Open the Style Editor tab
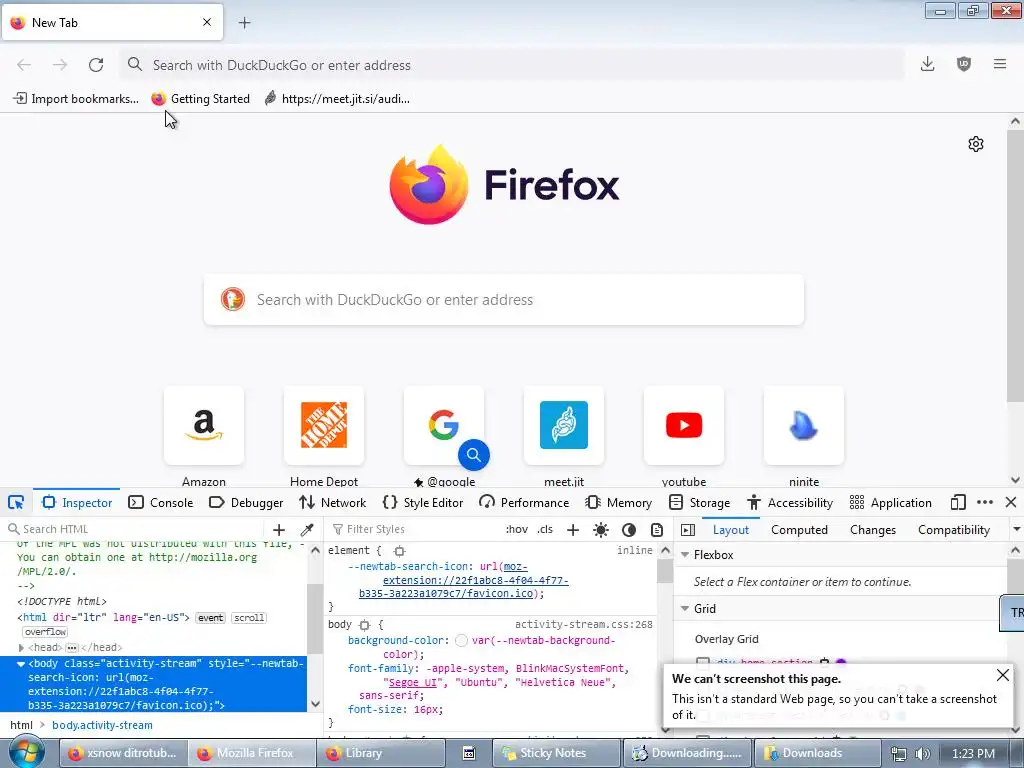1024x768 pixels. (x=423, y=502)
